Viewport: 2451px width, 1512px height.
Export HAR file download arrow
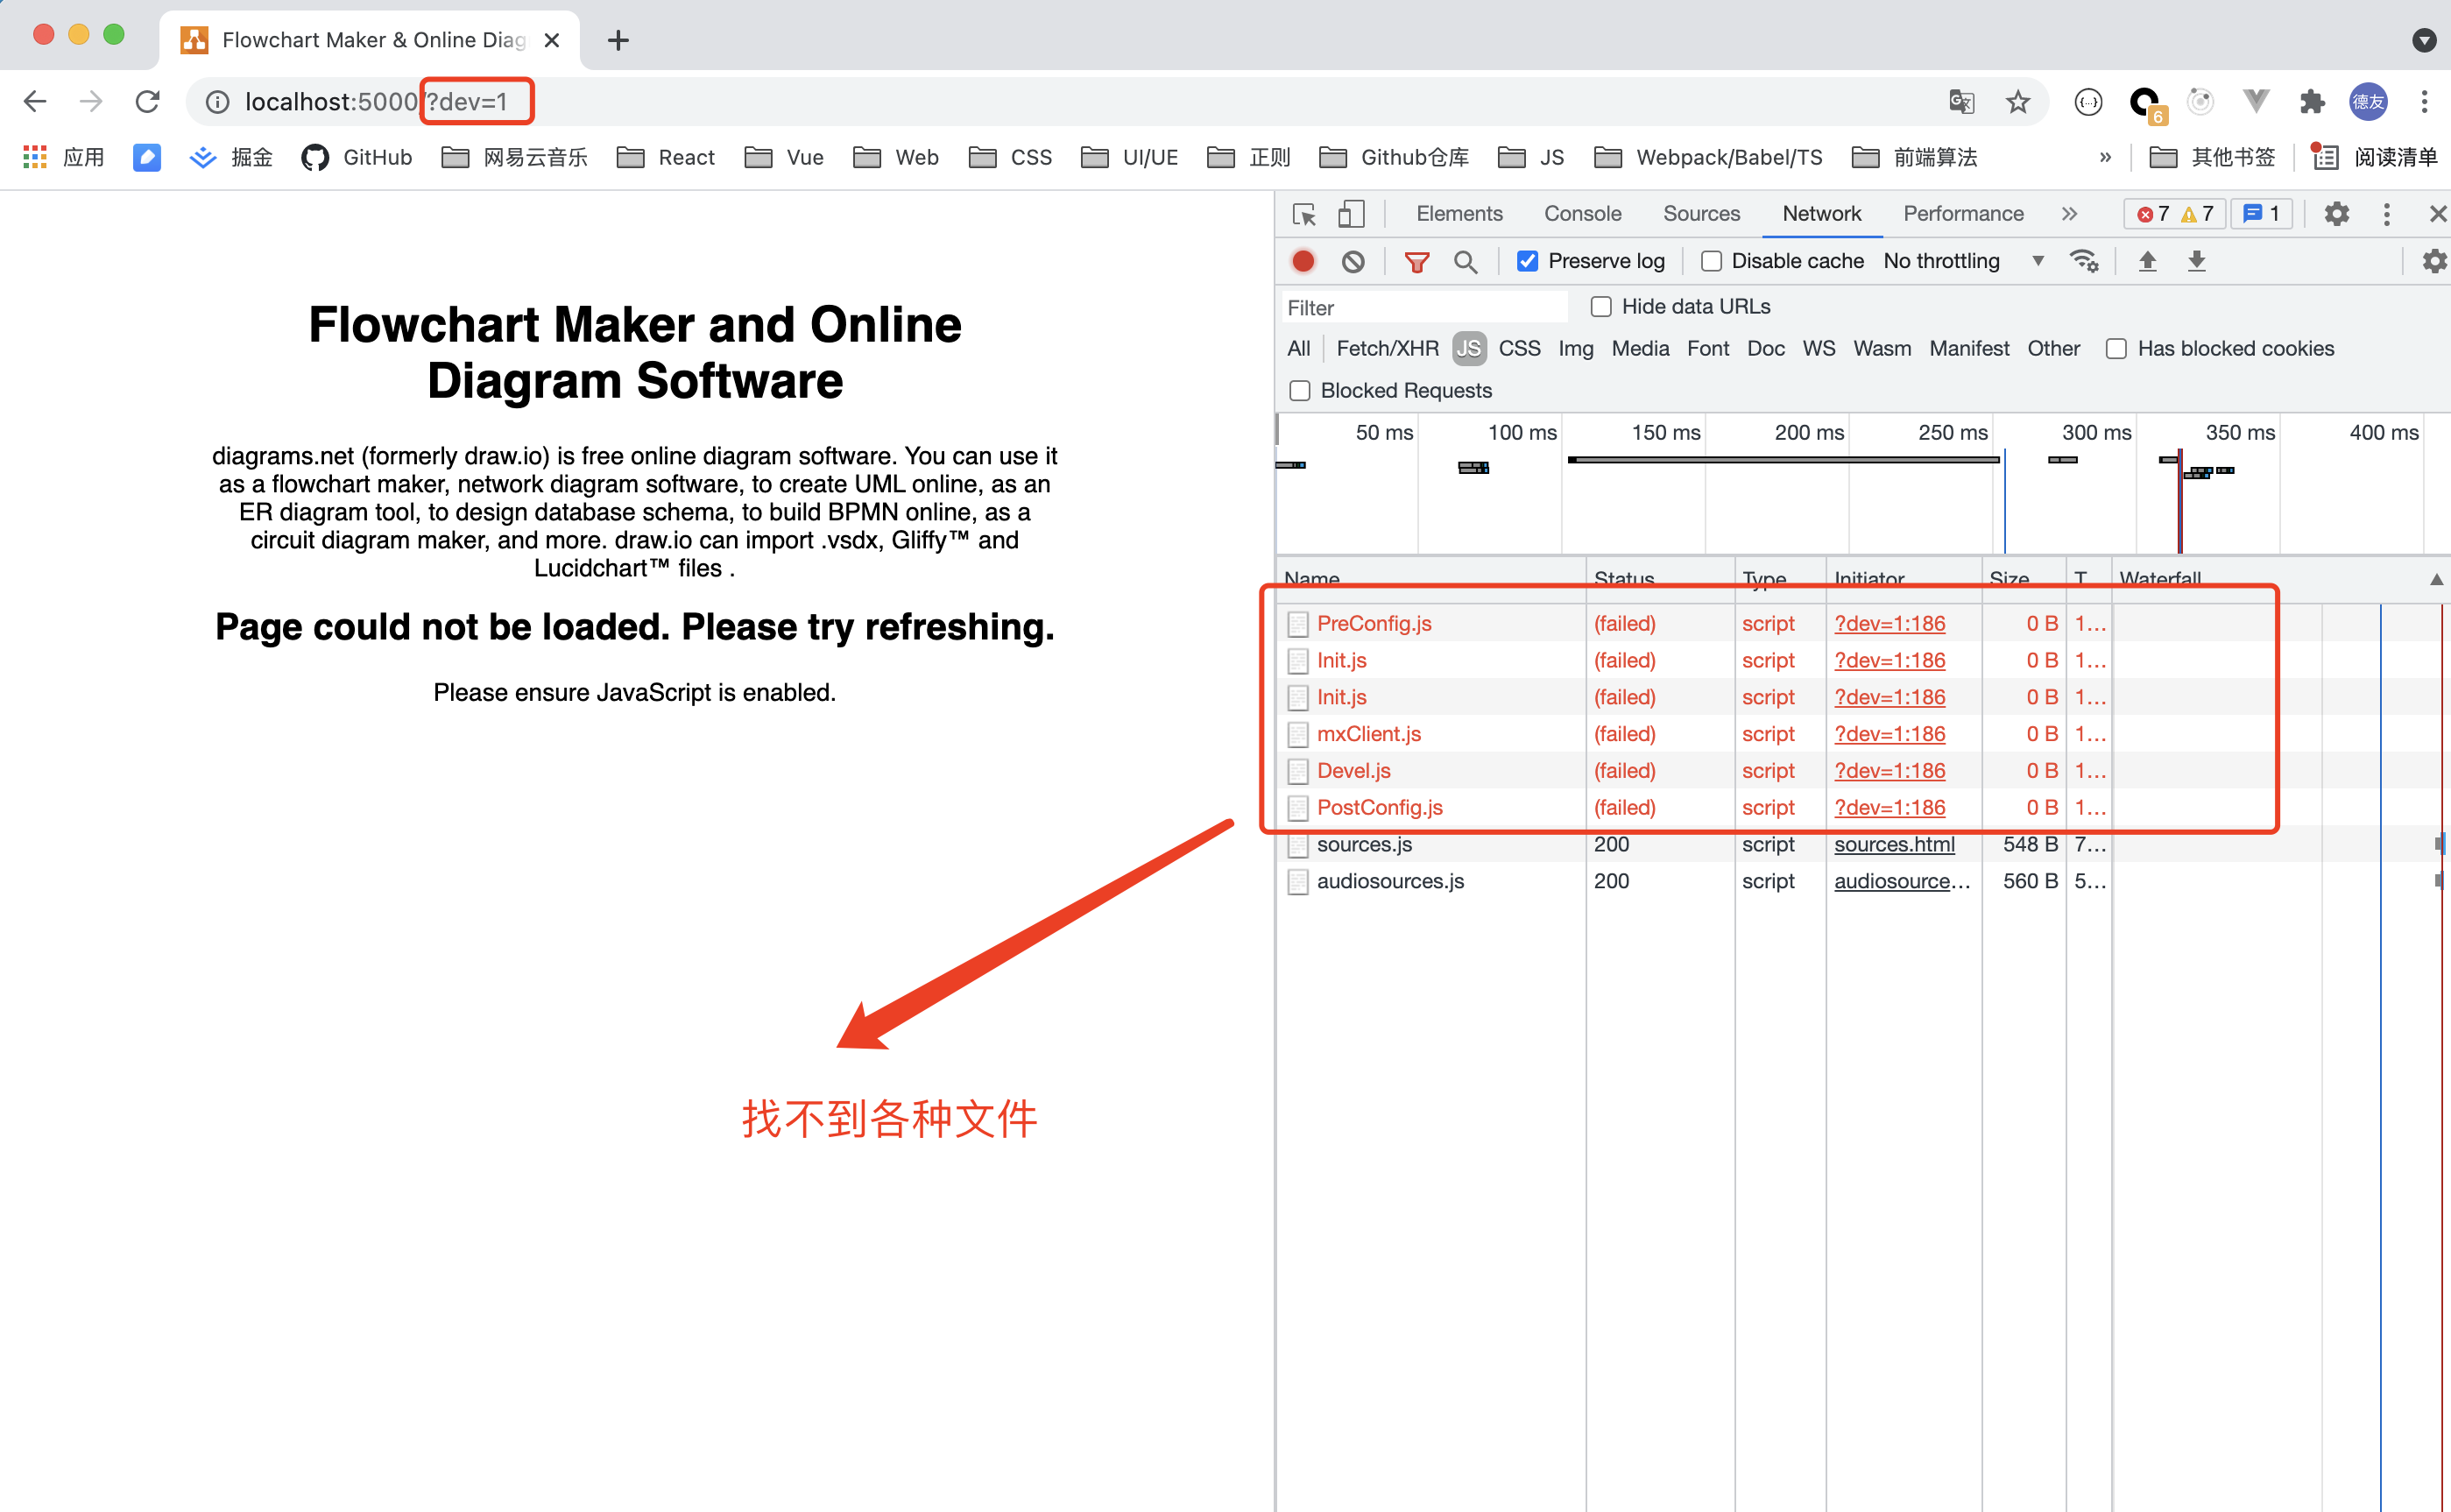click(2196, 261)
